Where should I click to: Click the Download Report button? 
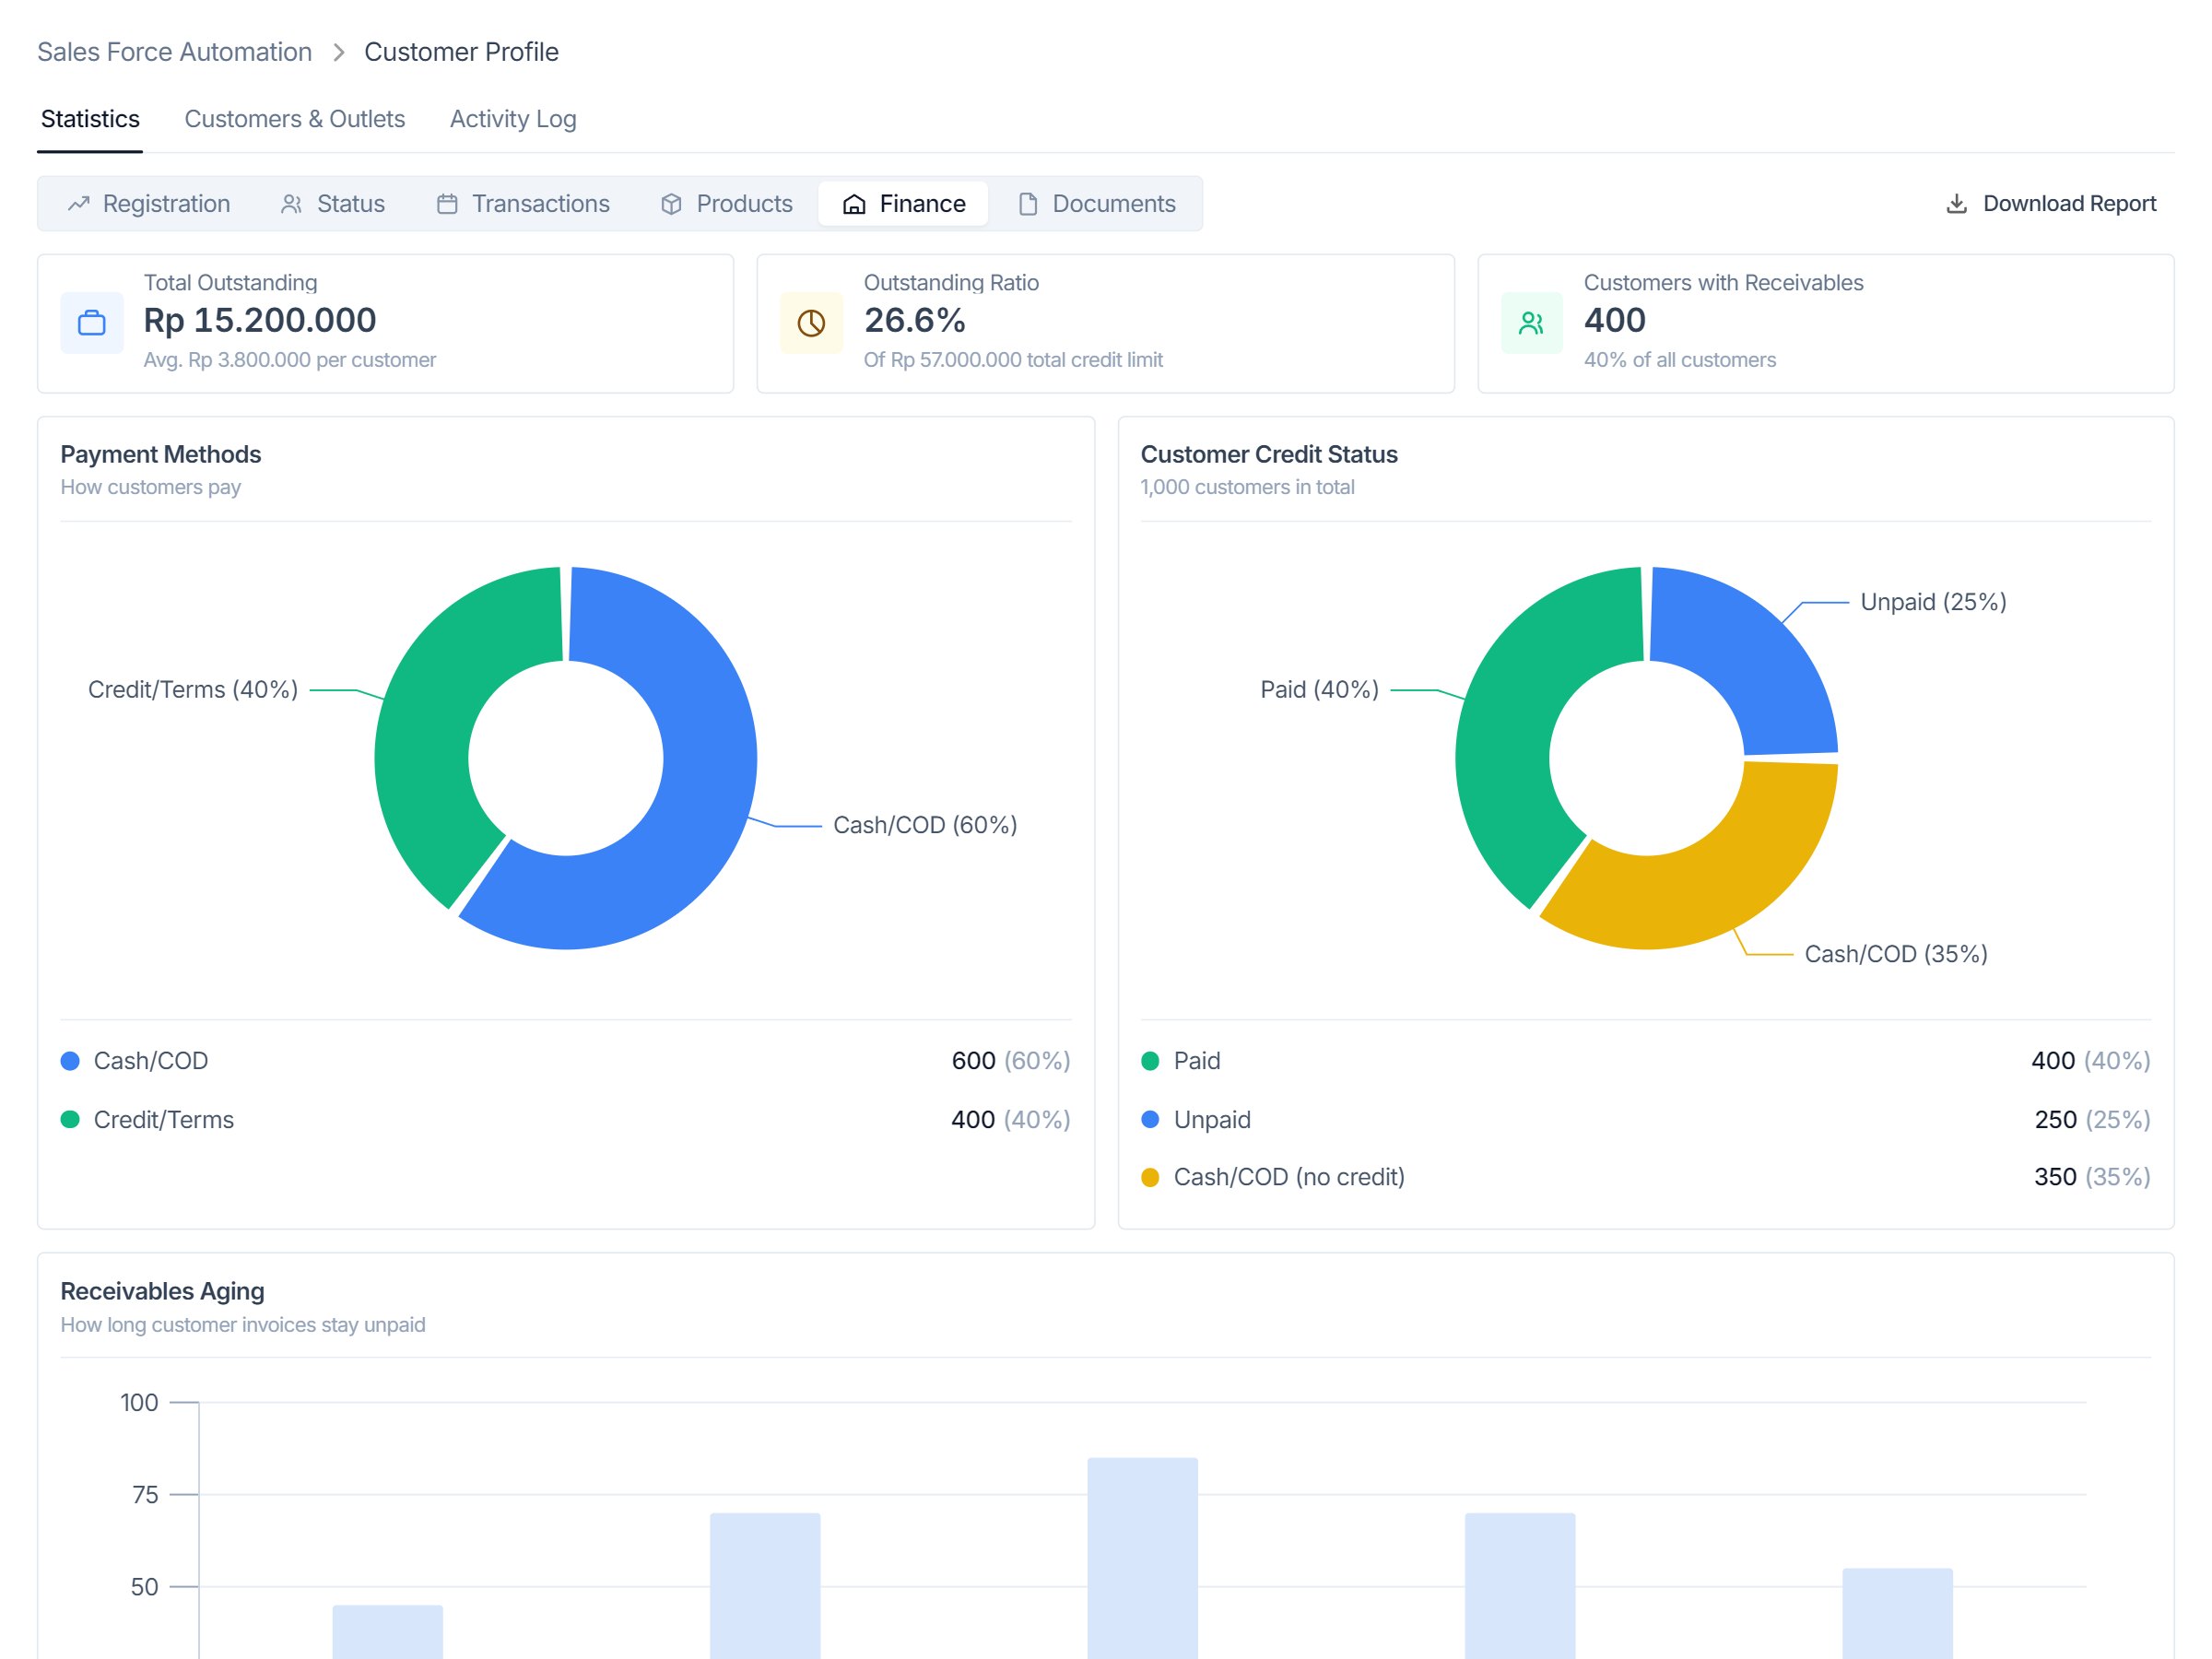click(2051, 204)
